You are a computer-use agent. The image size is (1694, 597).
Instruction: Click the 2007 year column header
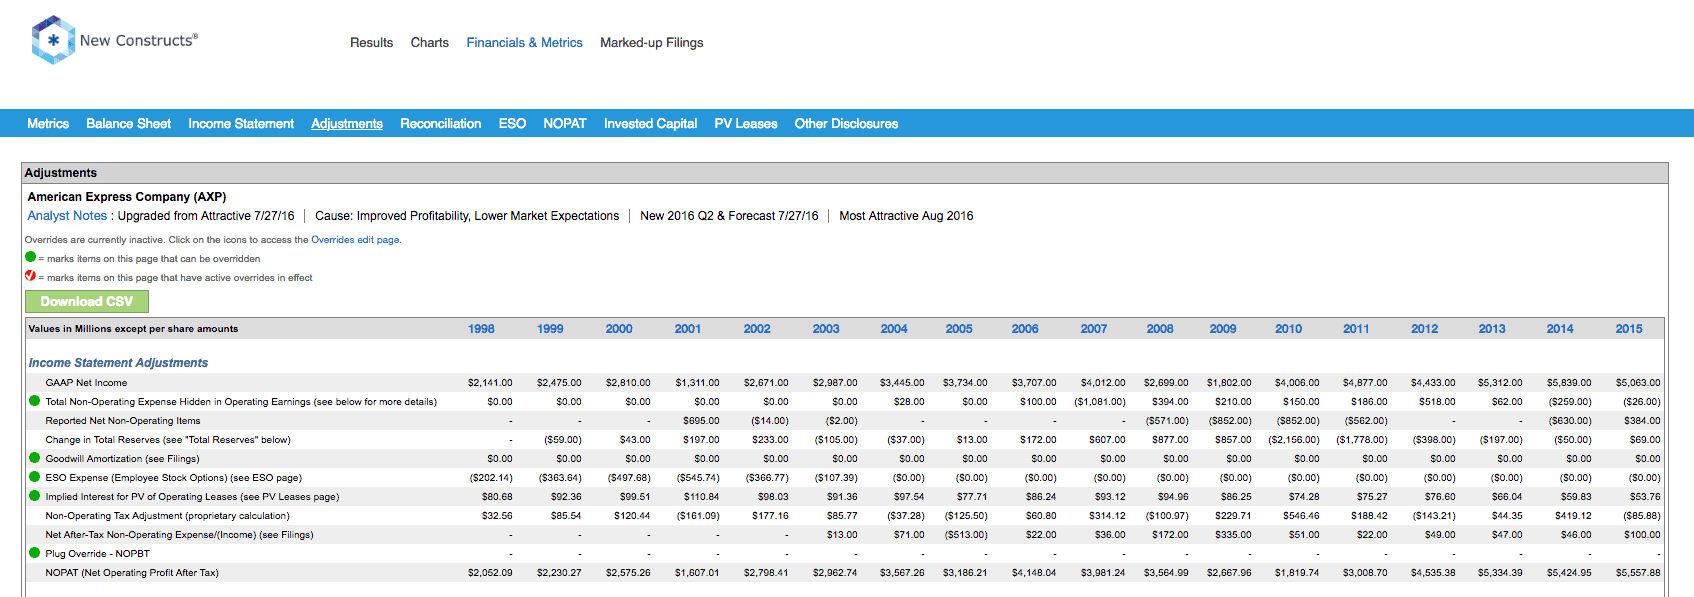1094,329
